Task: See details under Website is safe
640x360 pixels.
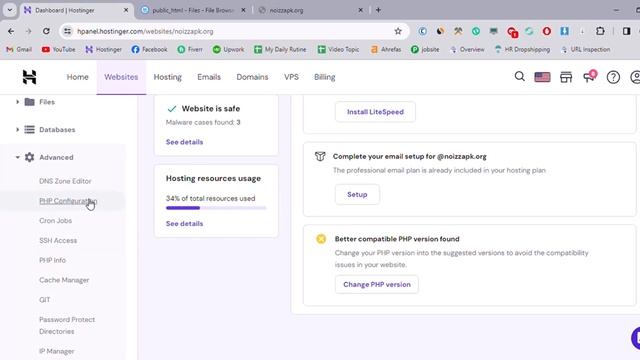Action: point(184,142)
